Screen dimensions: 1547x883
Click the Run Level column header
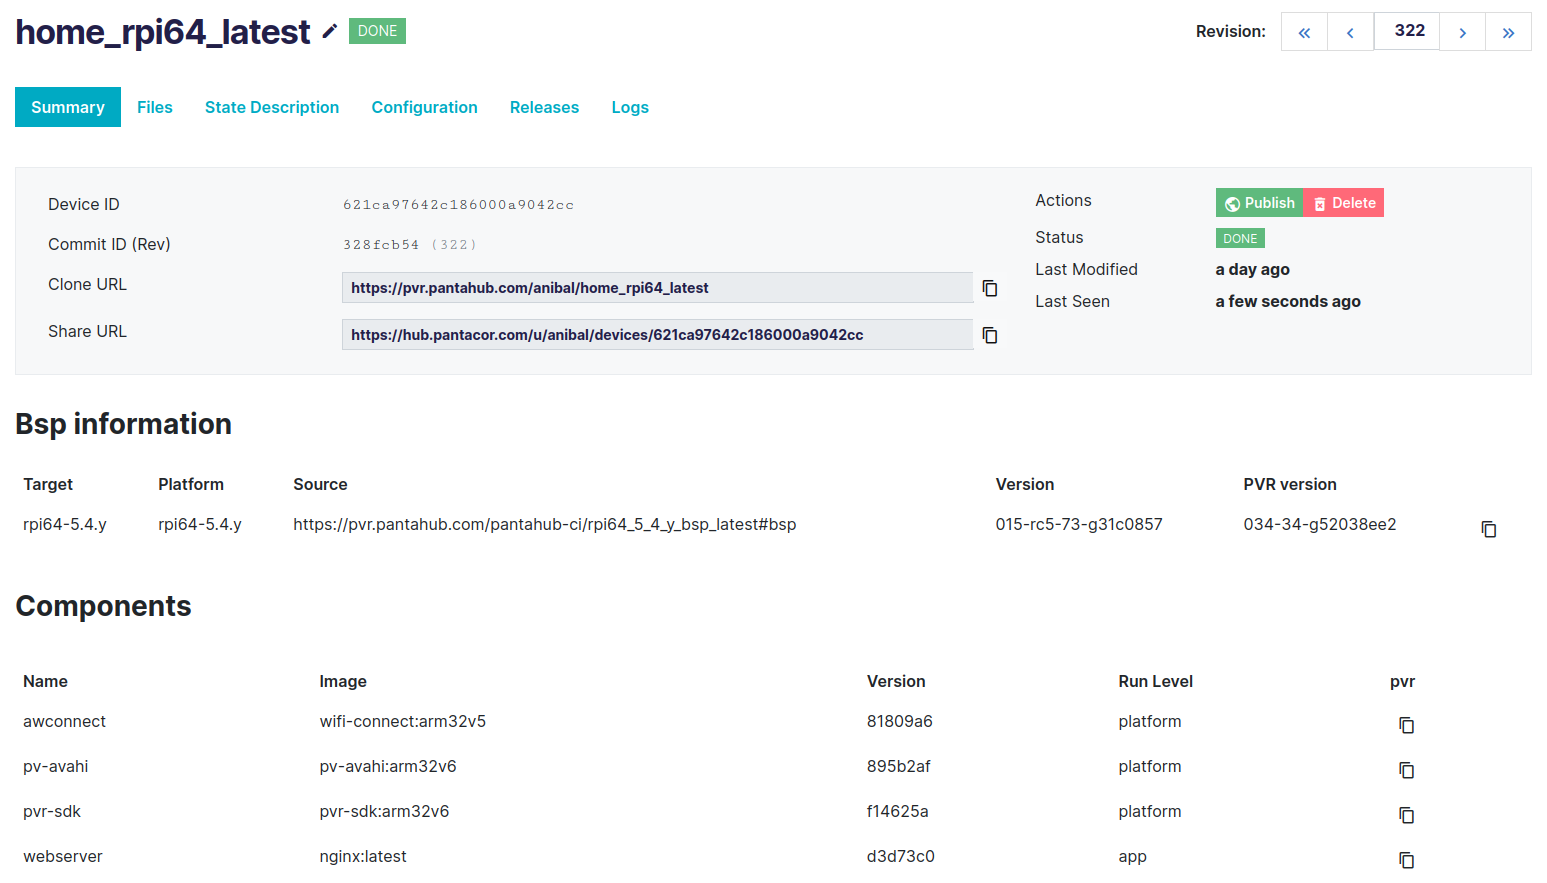[x=1156, y=681]
